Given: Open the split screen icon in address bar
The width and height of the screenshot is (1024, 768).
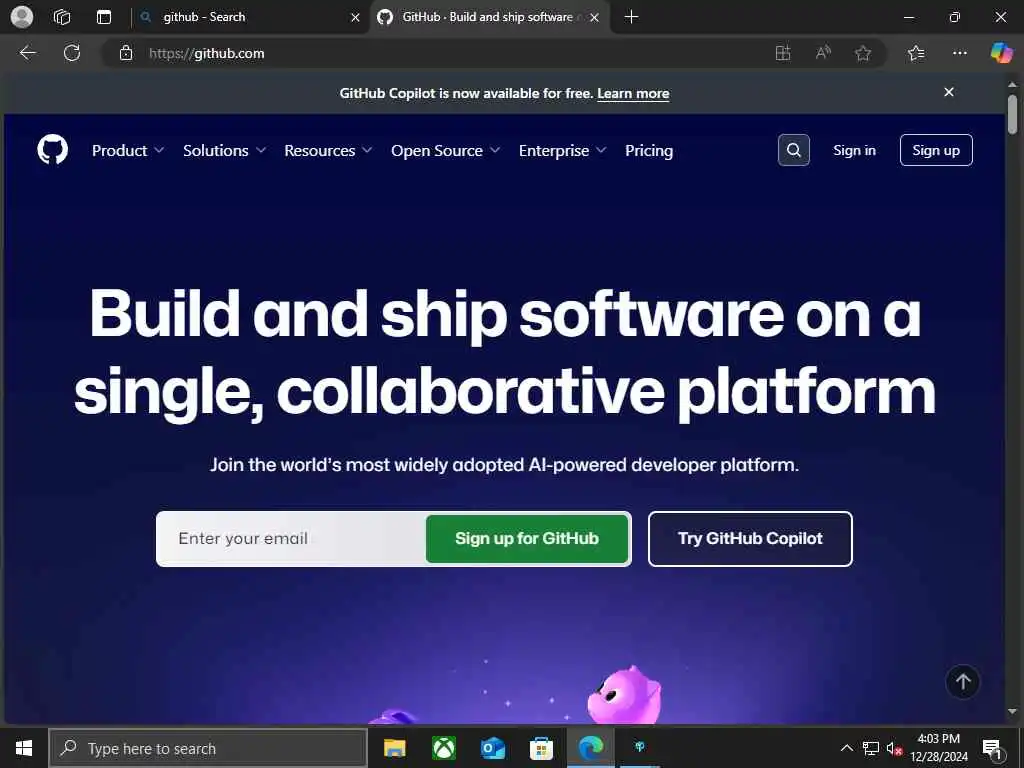Looking at the screenshot, I should tap(782, 53).
